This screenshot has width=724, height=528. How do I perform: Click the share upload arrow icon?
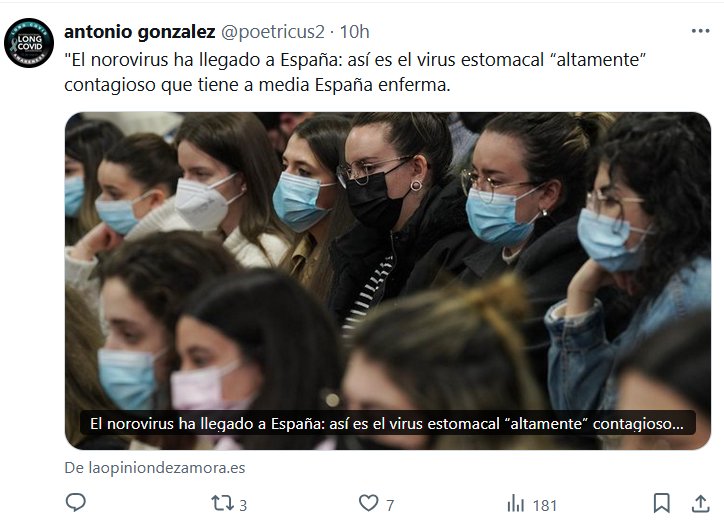[700, 503]
